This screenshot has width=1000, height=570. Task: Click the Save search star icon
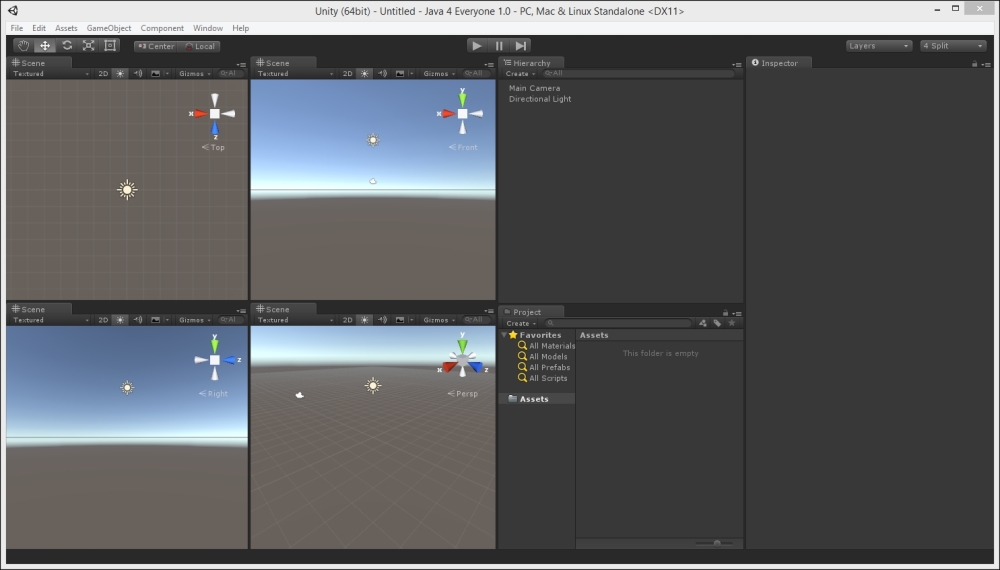[732, 323]
